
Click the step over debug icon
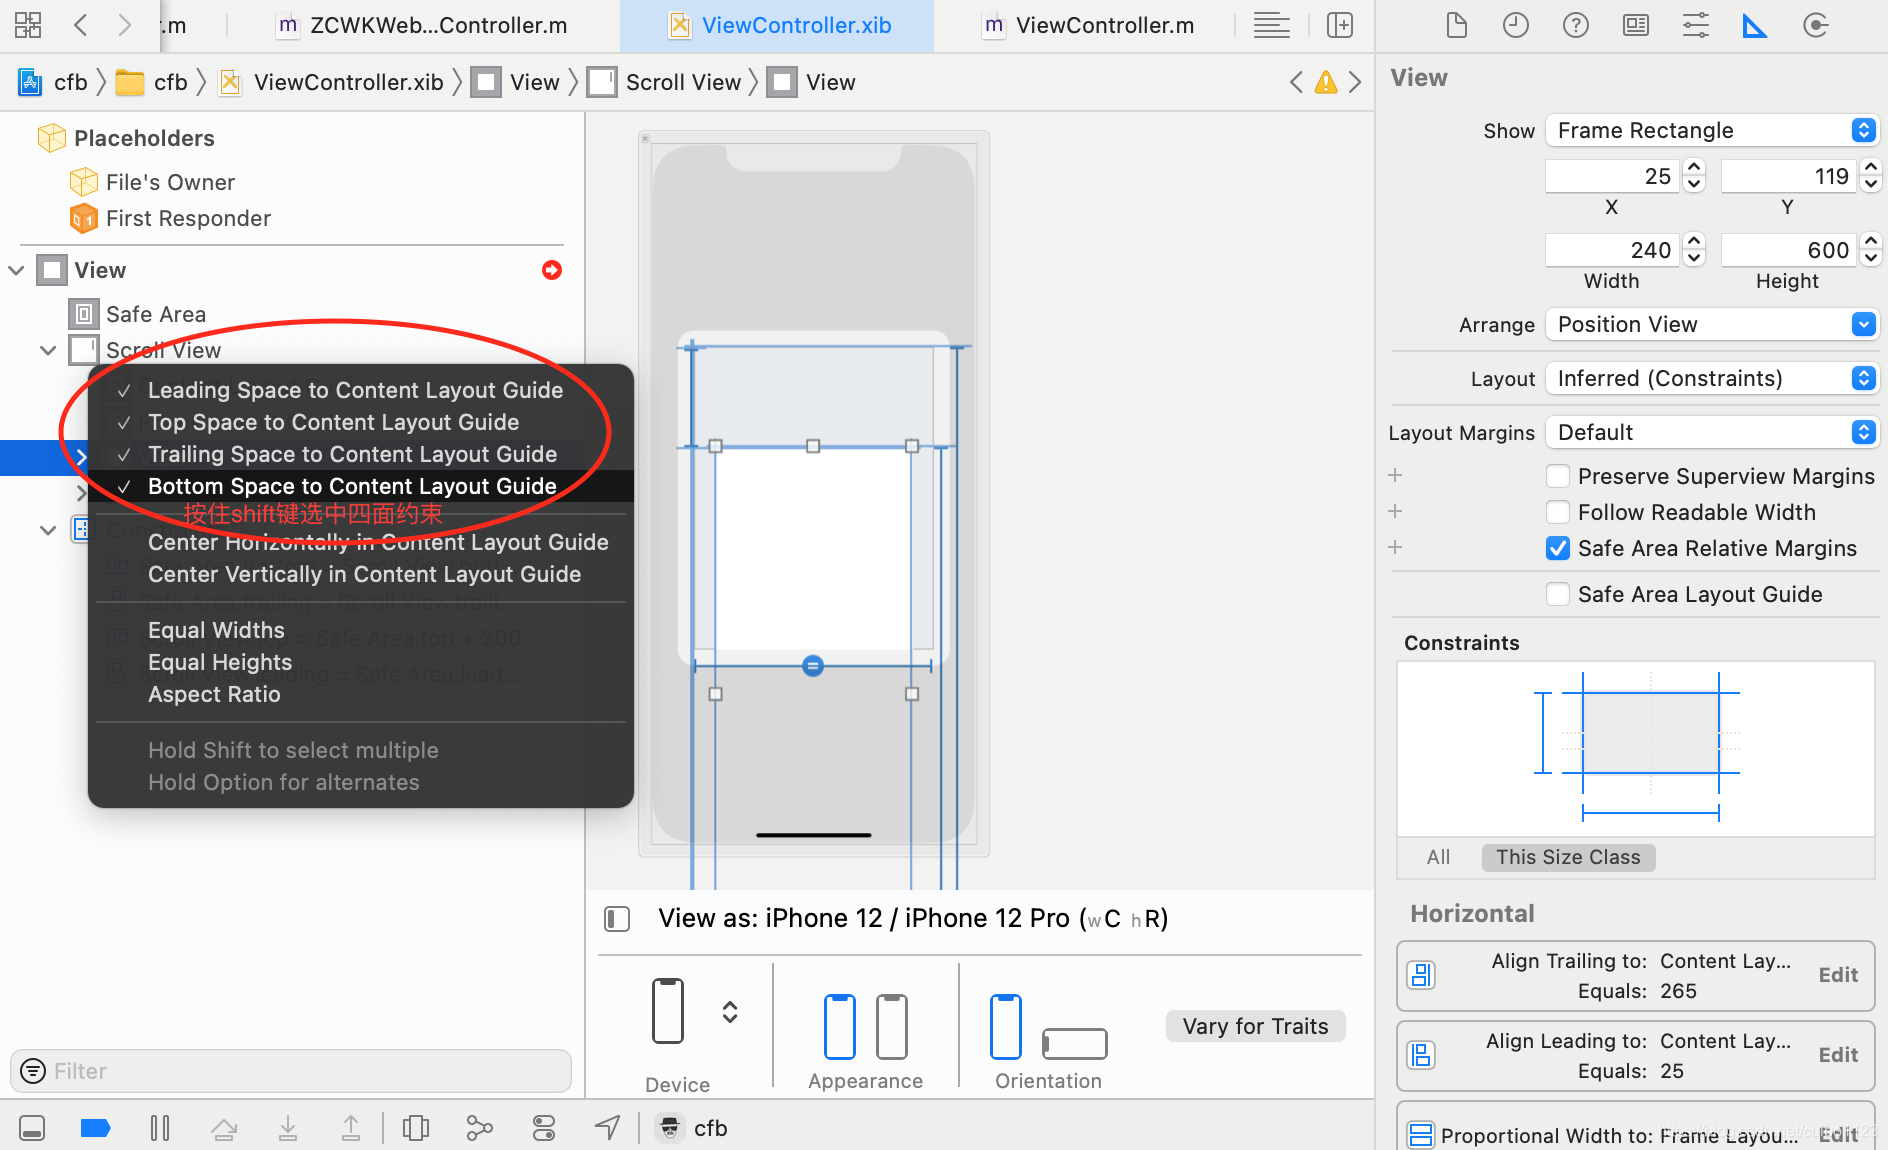[224, 1128]
